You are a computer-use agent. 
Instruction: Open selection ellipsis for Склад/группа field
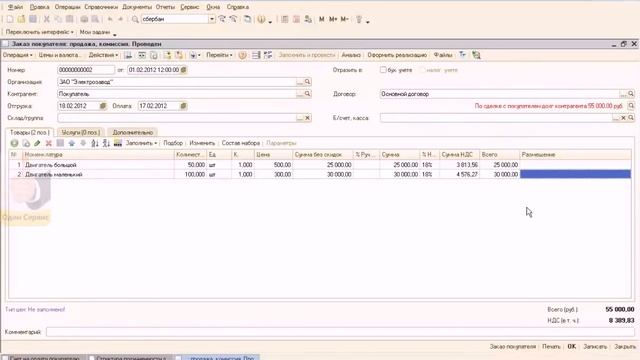[300, 118]
